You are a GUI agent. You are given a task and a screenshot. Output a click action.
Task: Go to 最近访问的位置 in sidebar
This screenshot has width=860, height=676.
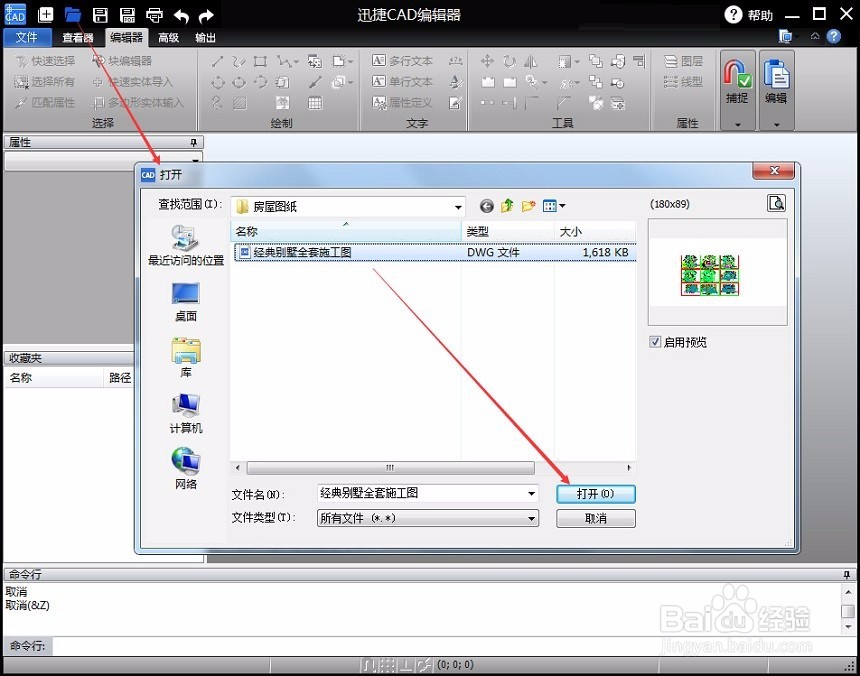click(x=185, y=245)
